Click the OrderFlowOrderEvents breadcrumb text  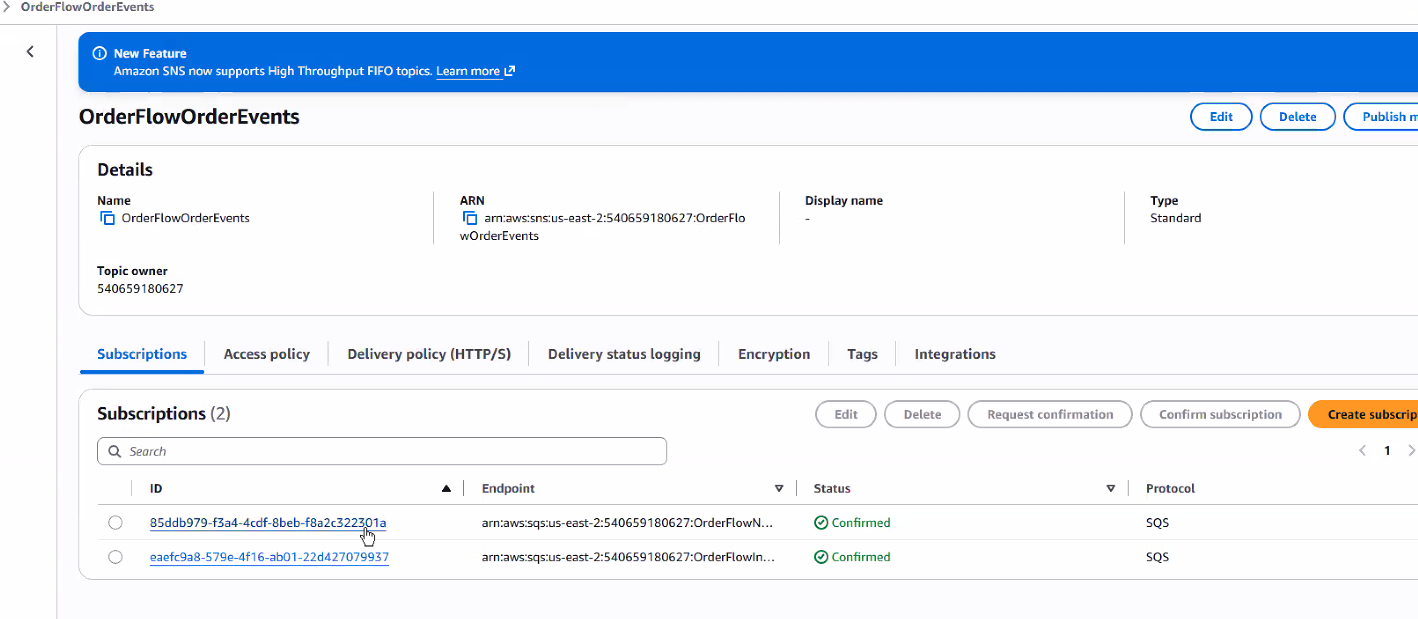[x=87, y=7]
